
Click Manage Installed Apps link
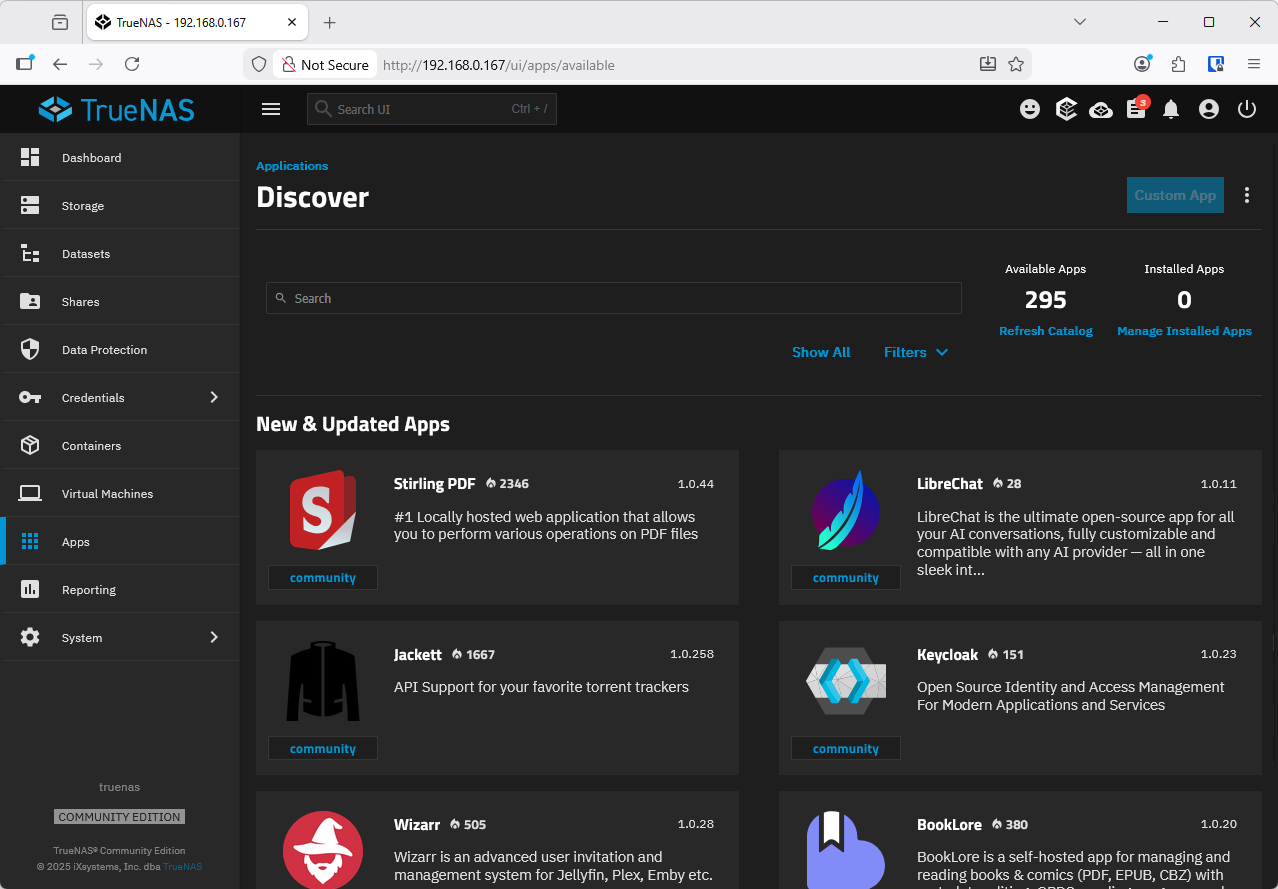pos(1184,331)
